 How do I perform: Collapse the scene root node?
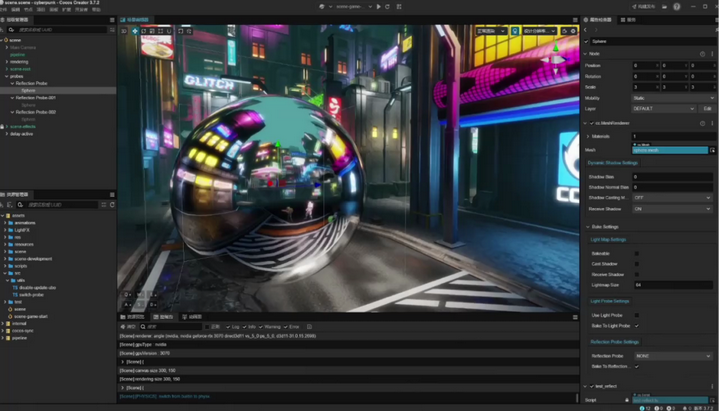pyautogui.click(x=2, y=40)
